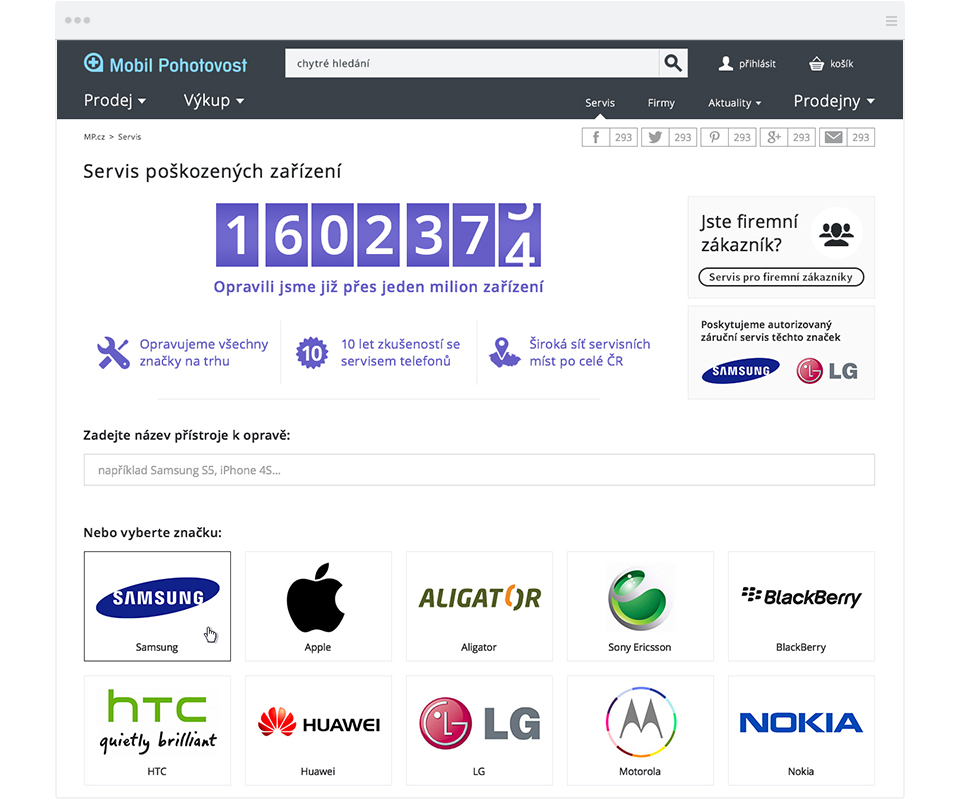Image resolution: width=960 pixels, height=799 pixels.
Task: Share via Twitter bird icon
Action: (x=655, y=137)
